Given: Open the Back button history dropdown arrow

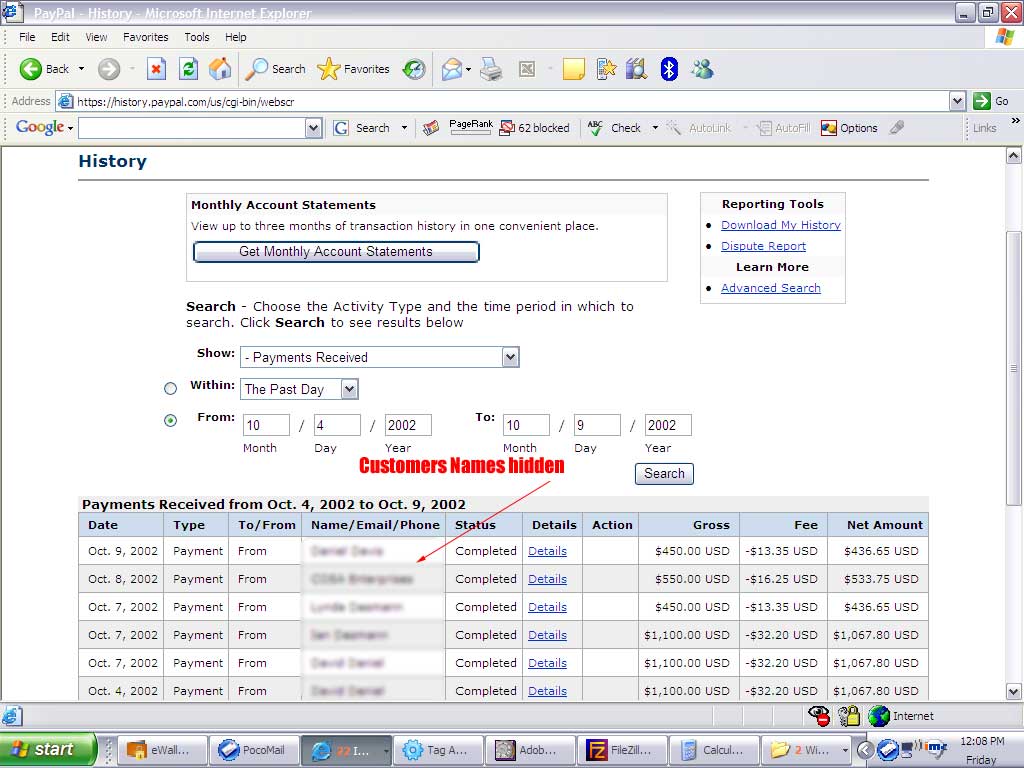Looking at the screenshot, I should coord(81,69).
